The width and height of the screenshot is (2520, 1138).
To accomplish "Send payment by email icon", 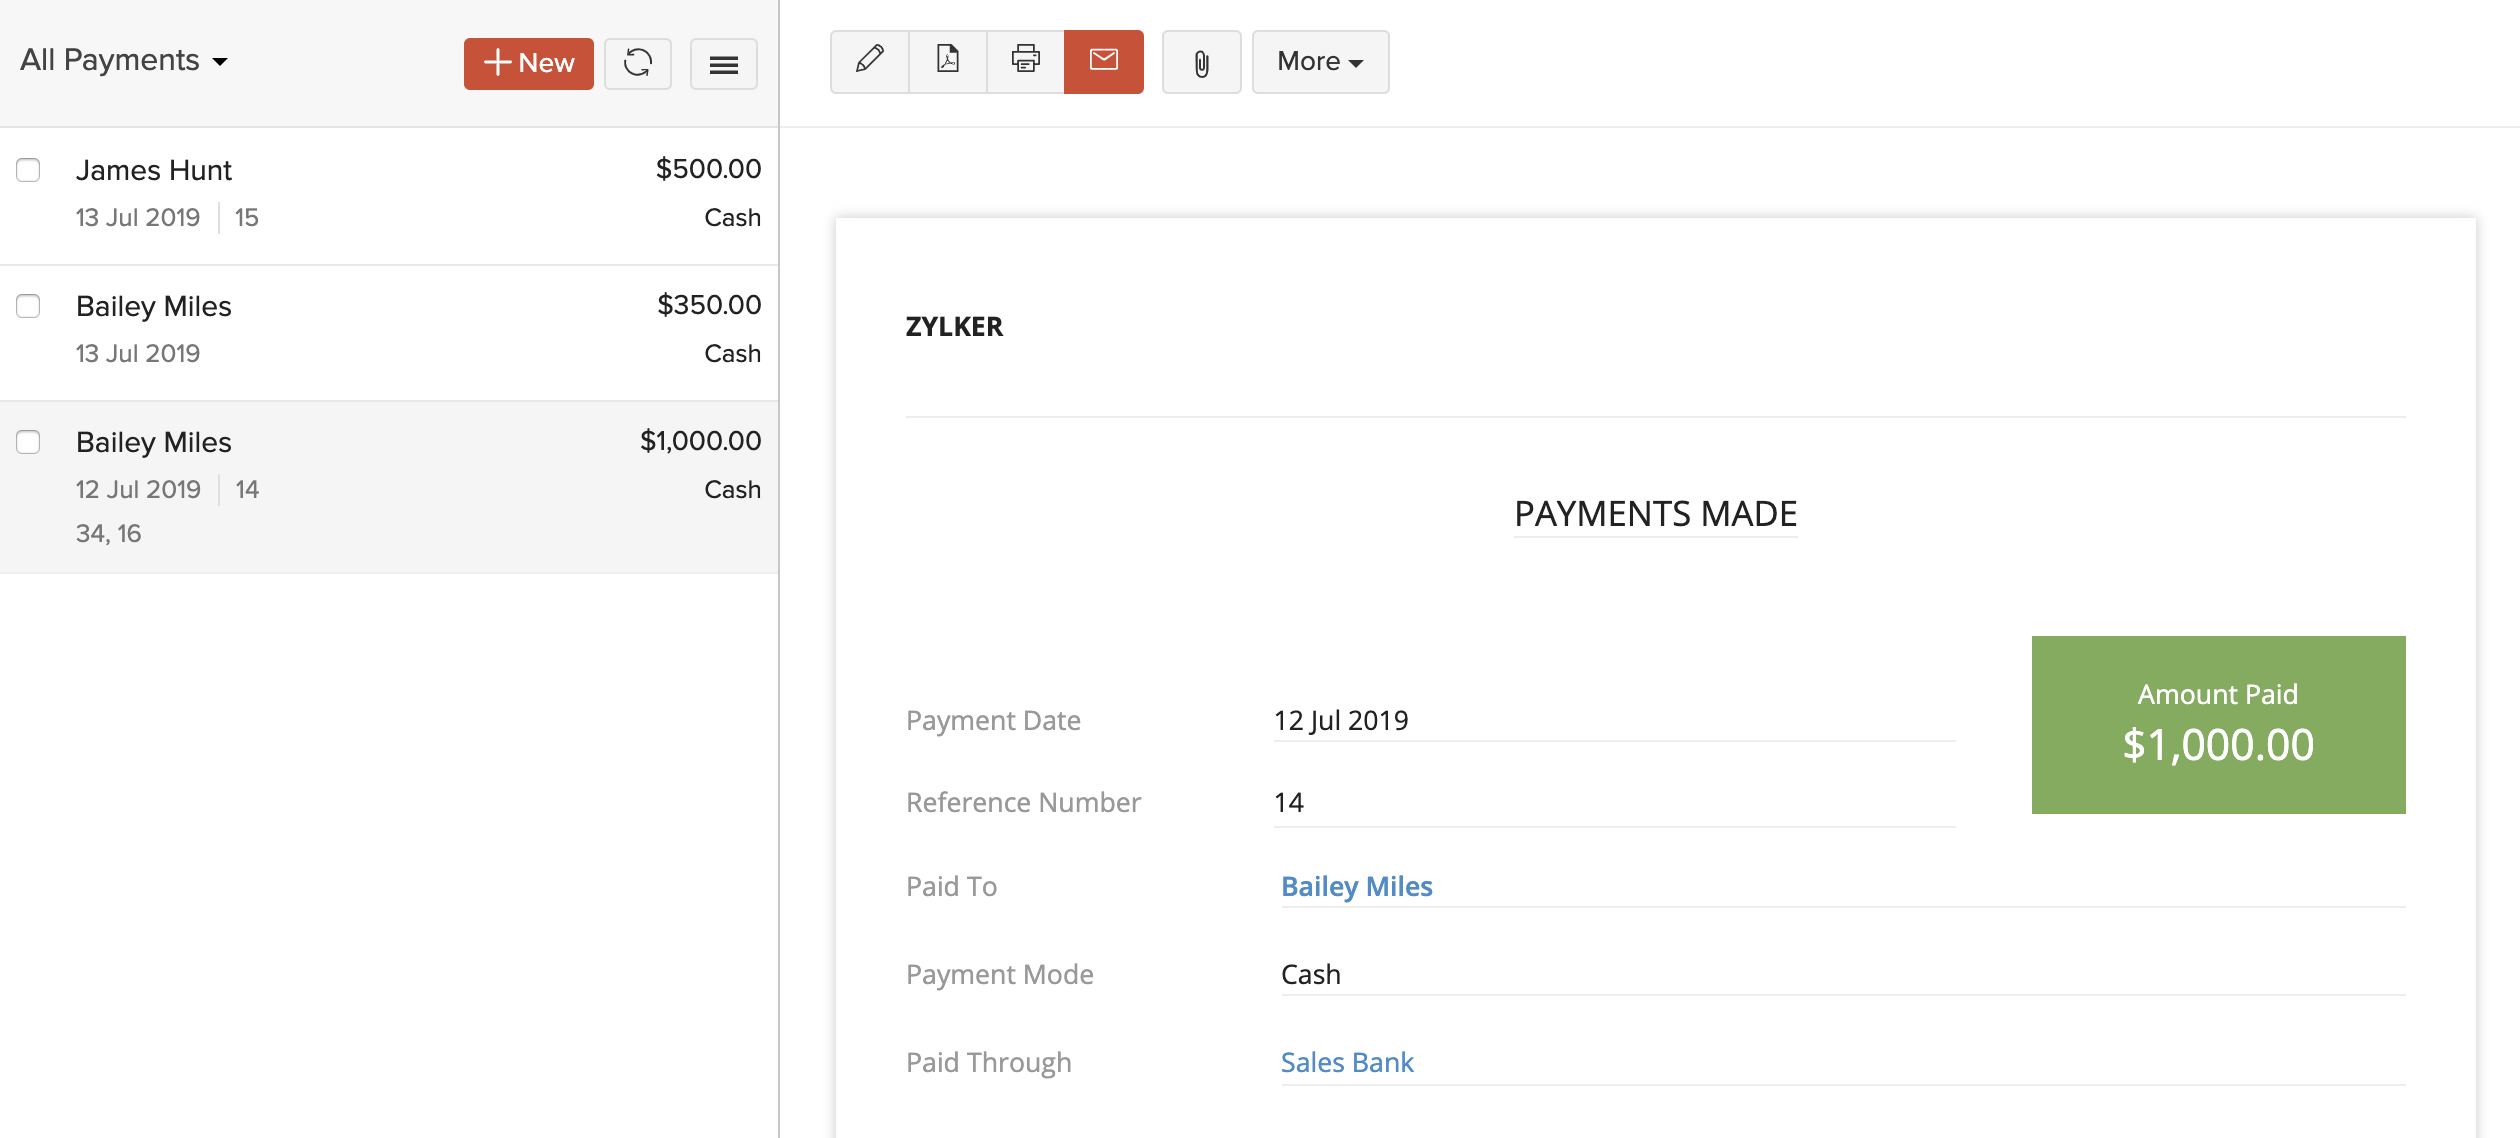I will (x=1103, y=61).
